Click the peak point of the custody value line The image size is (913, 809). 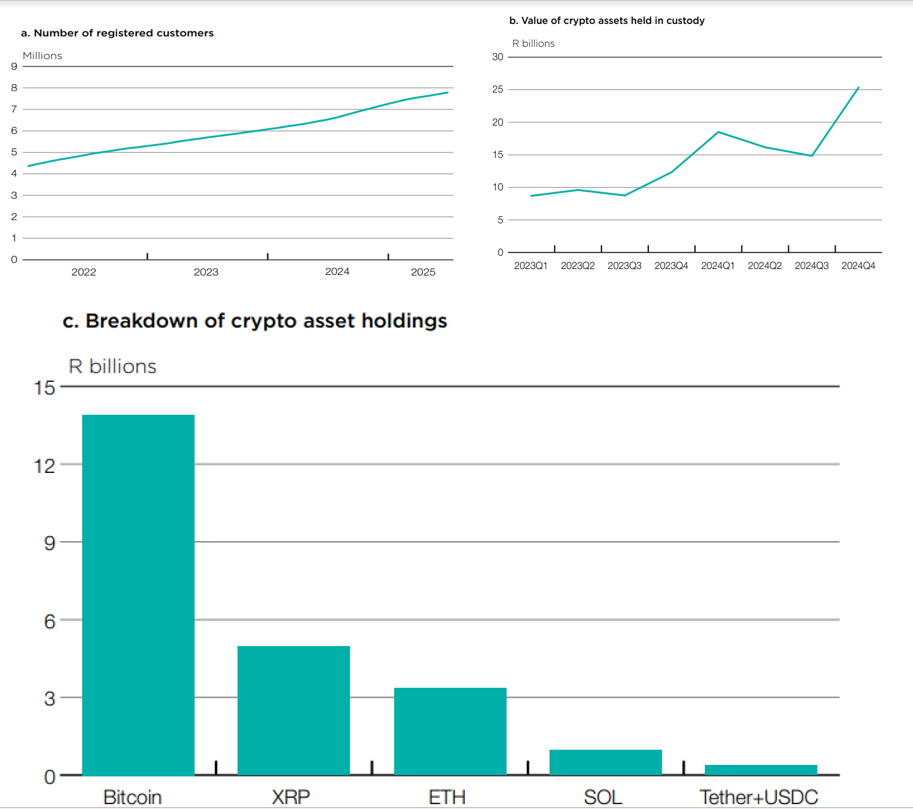tap(858, 88)
